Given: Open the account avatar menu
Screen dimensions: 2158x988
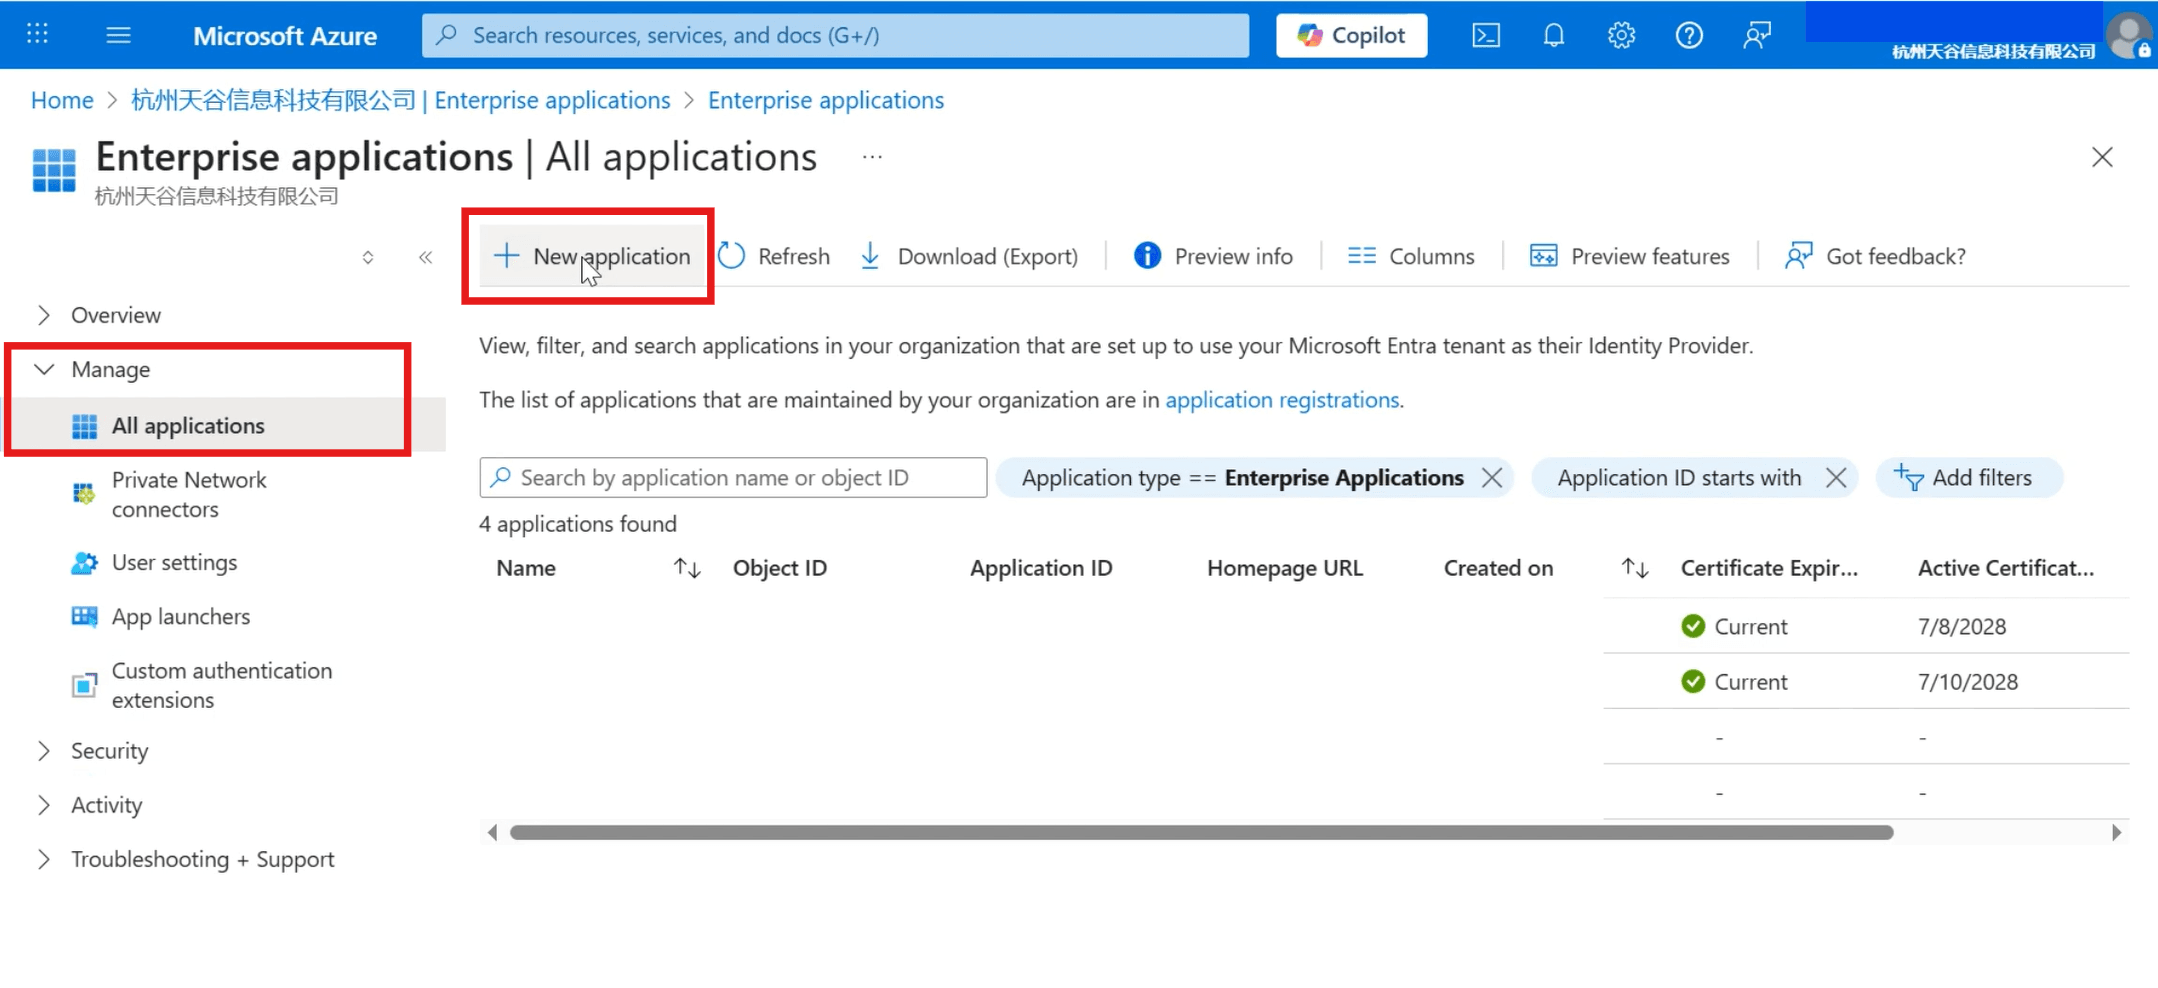Looking at the screenshot, I should [x=2129, y=35].
